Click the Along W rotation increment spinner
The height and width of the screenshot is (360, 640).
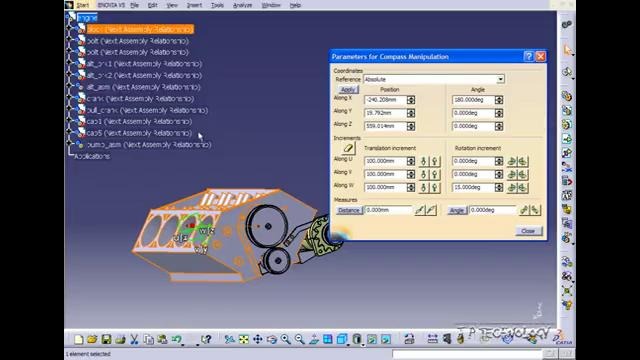[x=499, y=187]
